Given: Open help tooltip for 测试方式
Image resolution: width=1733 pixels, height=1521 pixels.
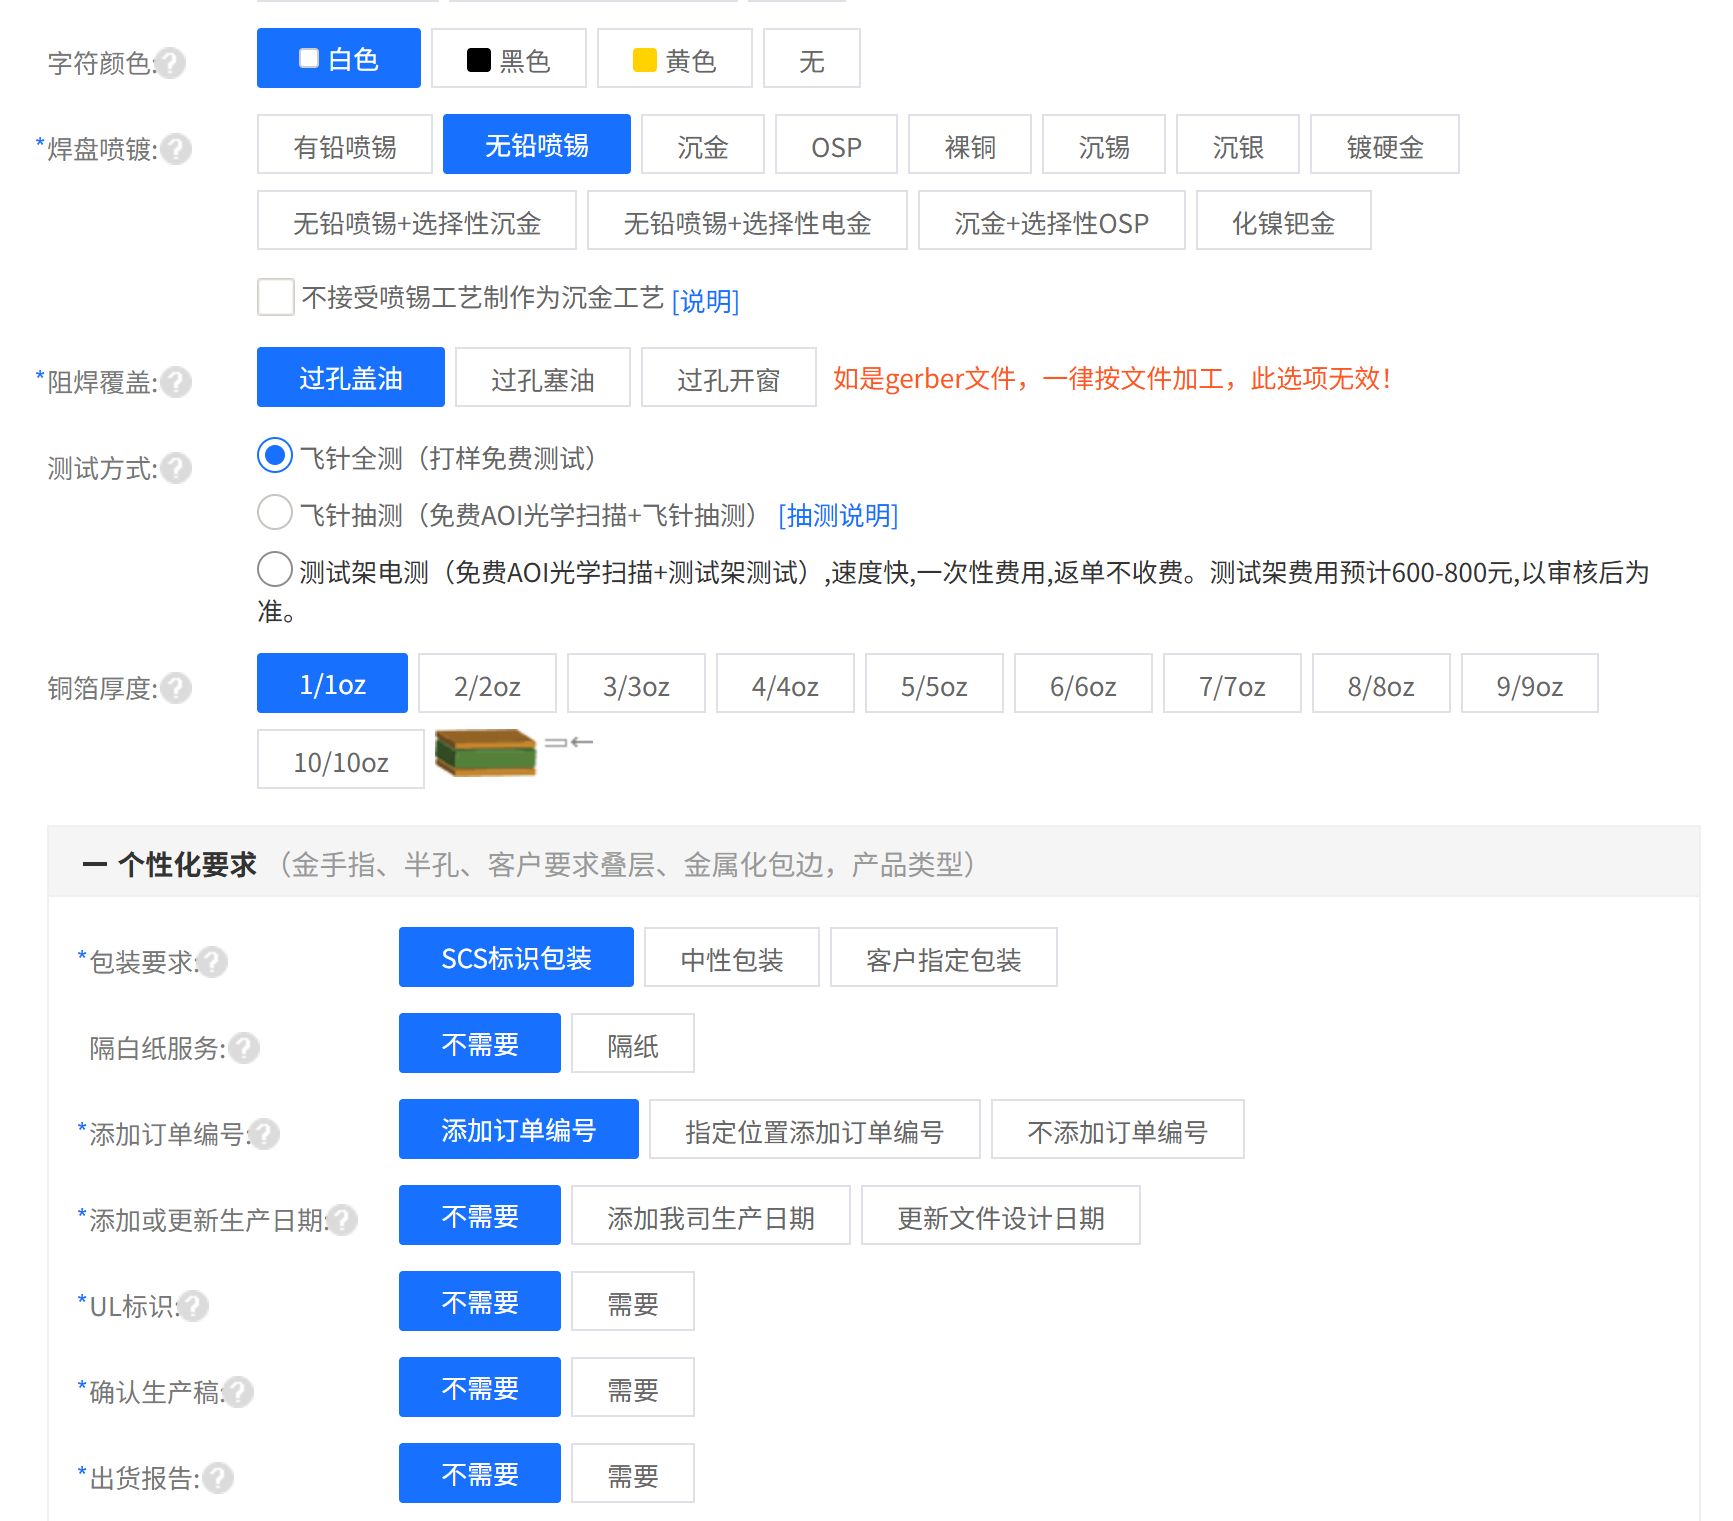Looking at the screenshot, I should point(177,468).
